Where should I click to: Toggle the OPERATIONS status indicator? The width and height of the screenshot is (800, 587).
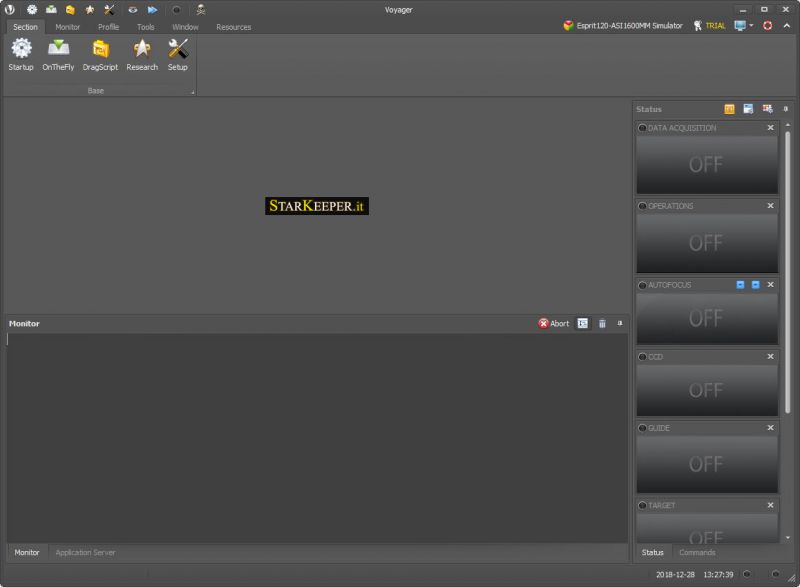[x=642, y=206]
